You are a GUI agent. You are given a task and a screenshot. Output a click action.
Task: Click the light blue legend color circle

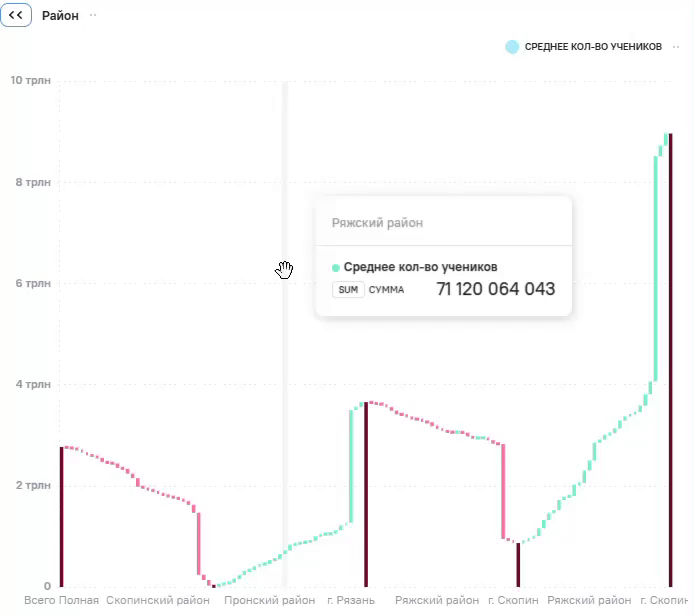pyautogui.click(x=512, y=46)
